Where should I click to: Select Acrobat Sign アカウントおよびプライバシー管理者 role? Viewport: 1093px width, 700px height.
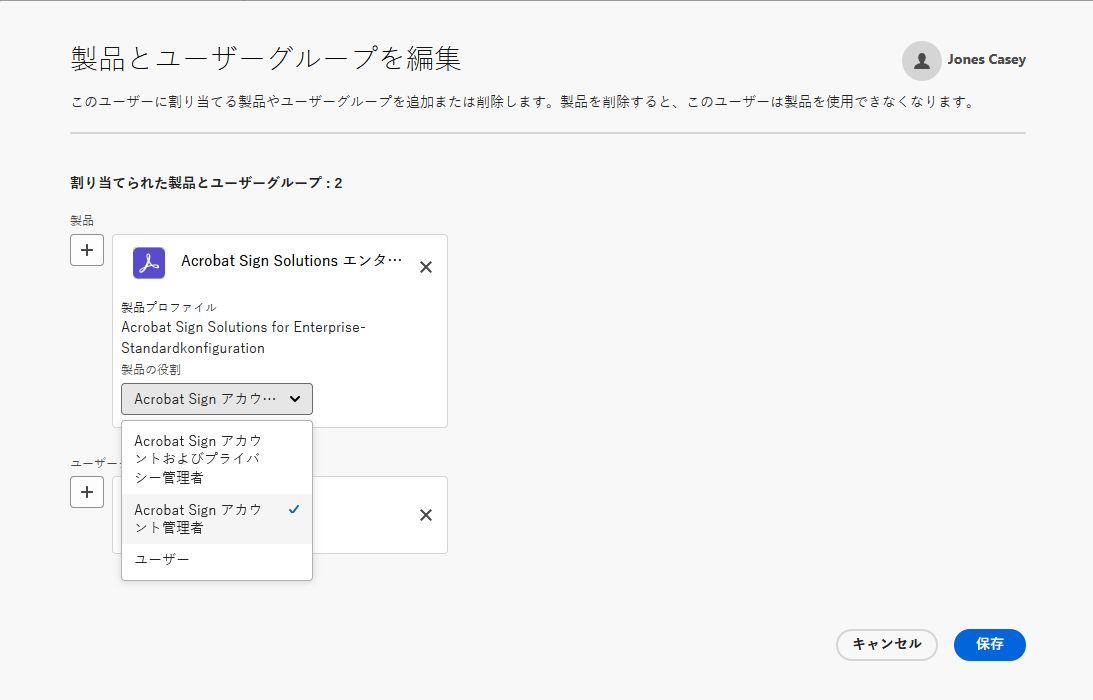pos(198,459)
